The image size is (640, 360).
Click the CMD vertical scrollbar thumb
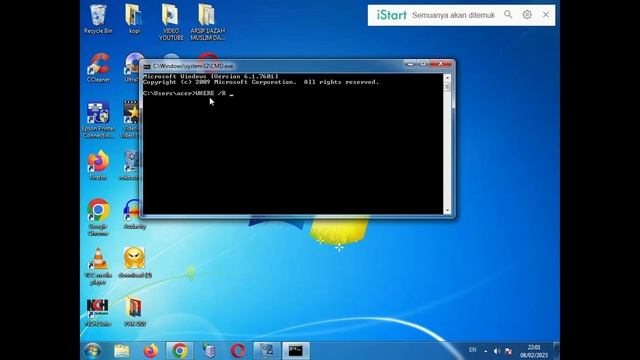[447, 87]
